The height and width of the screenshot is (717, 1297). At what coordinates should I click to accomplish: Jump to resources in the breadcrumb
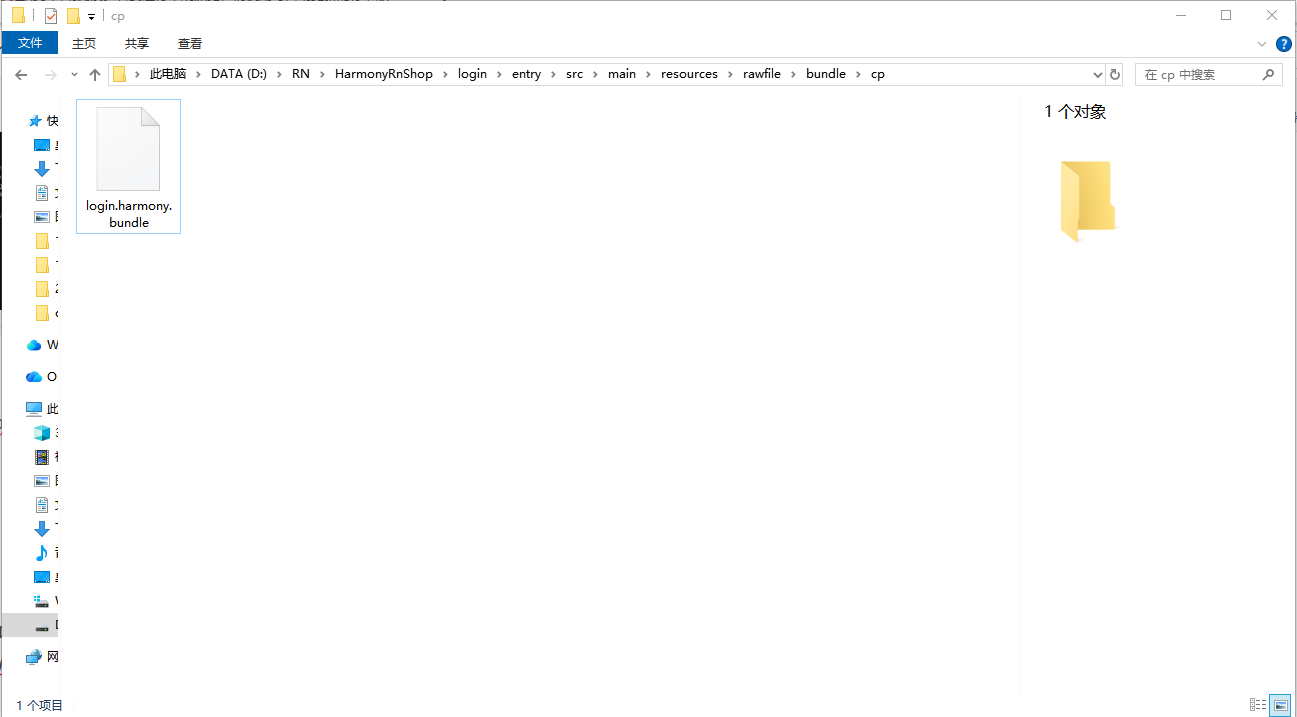(689, 74)
